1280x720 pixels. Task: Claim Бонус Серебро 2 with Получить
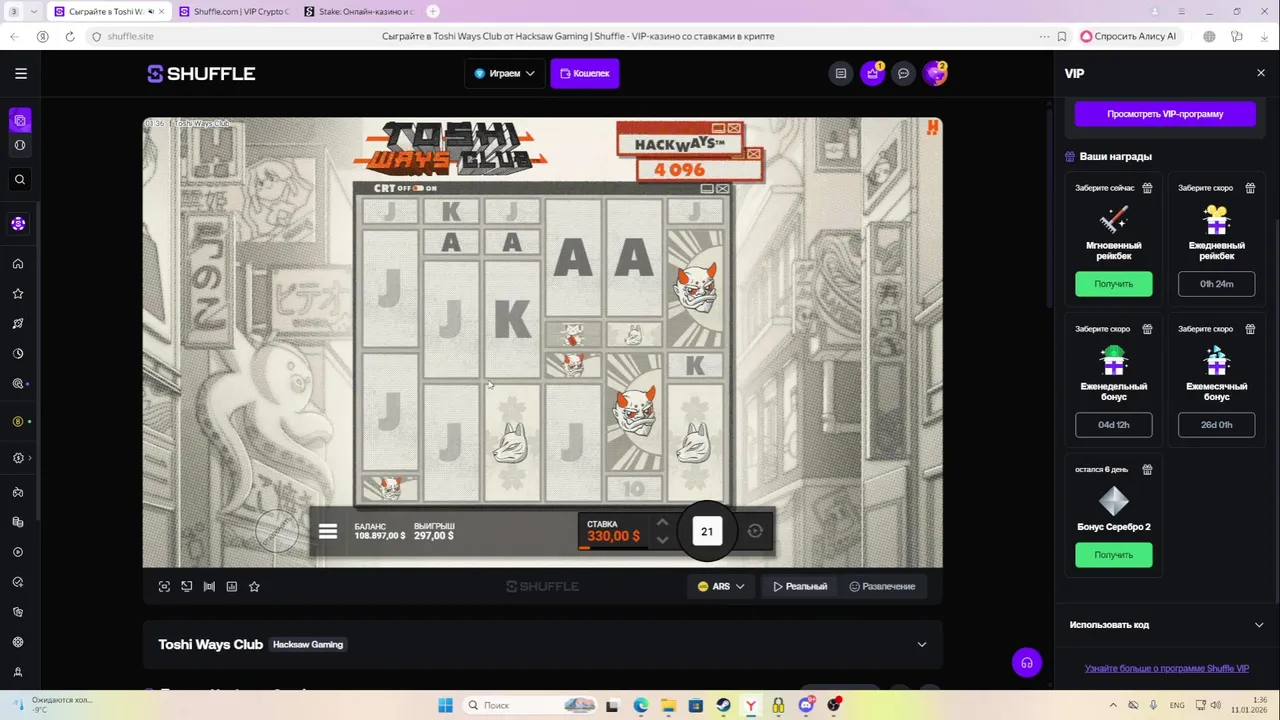tap(1113, 555)
